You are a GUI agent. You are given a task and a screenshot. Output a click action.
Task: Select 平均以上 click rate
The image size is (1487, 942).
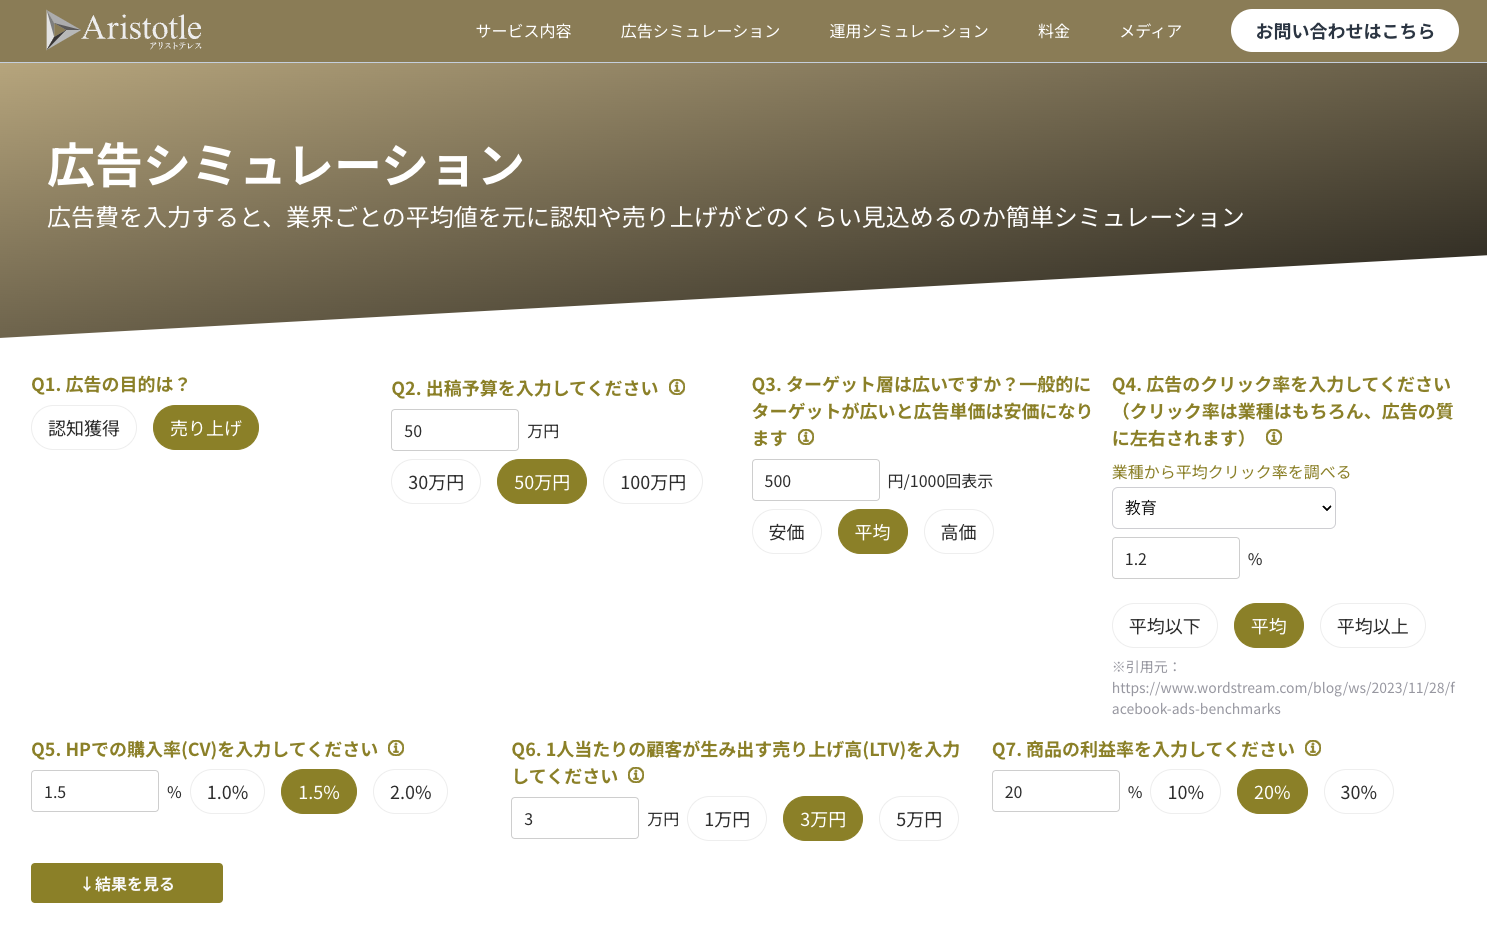1373,626
